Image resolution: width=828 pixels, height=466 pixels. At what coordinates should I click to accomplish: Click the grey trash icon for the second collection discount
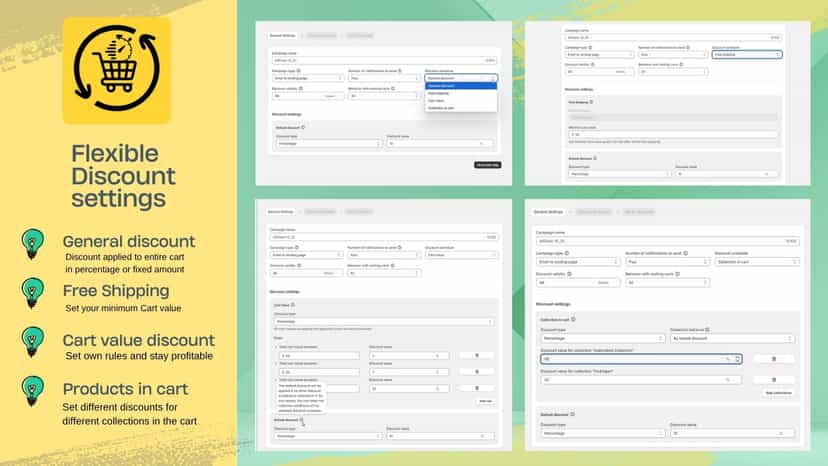click(774, 380)
